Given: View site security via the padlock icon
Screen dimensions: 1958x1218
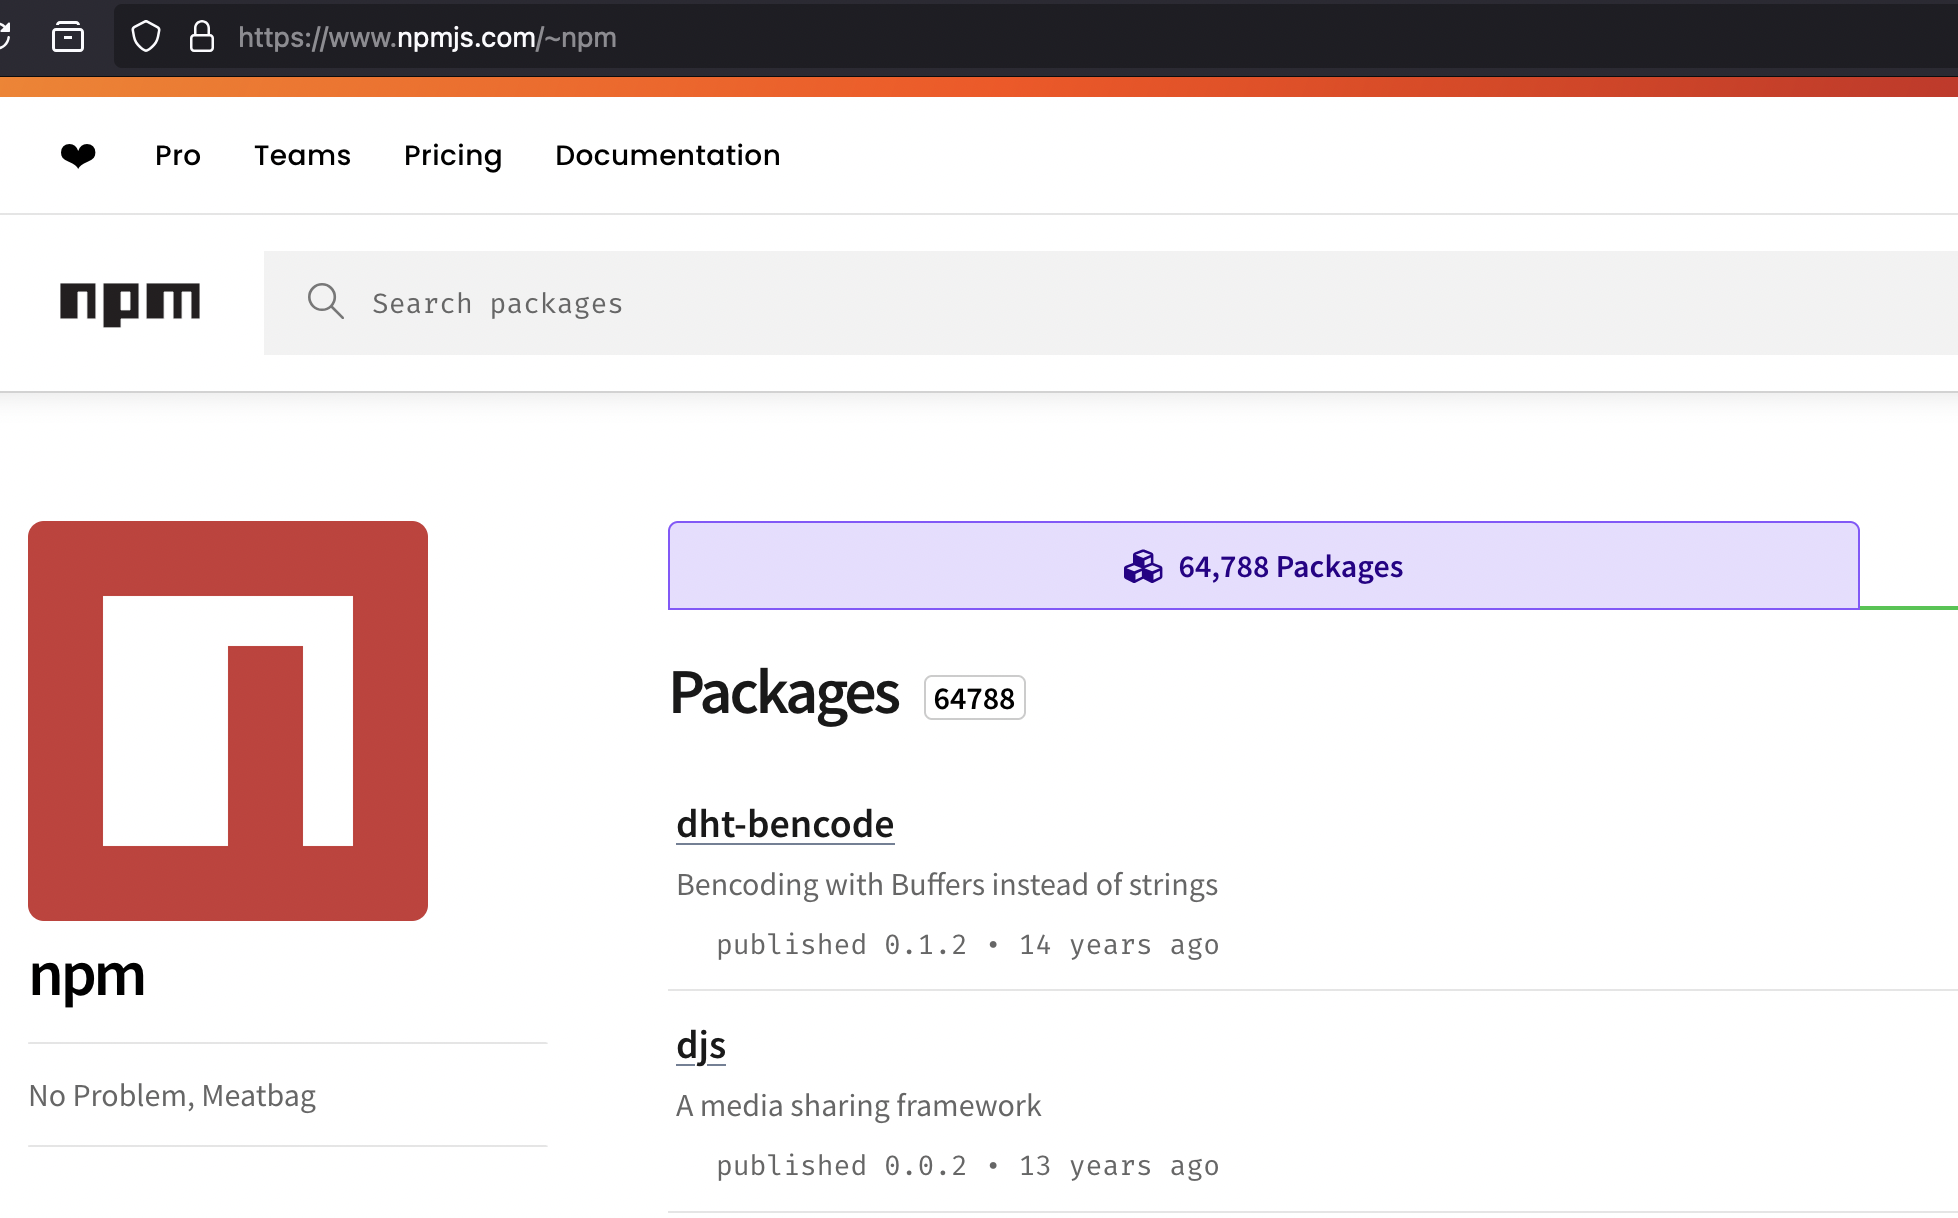Looking at the screenshot, I should click(202, 37).
